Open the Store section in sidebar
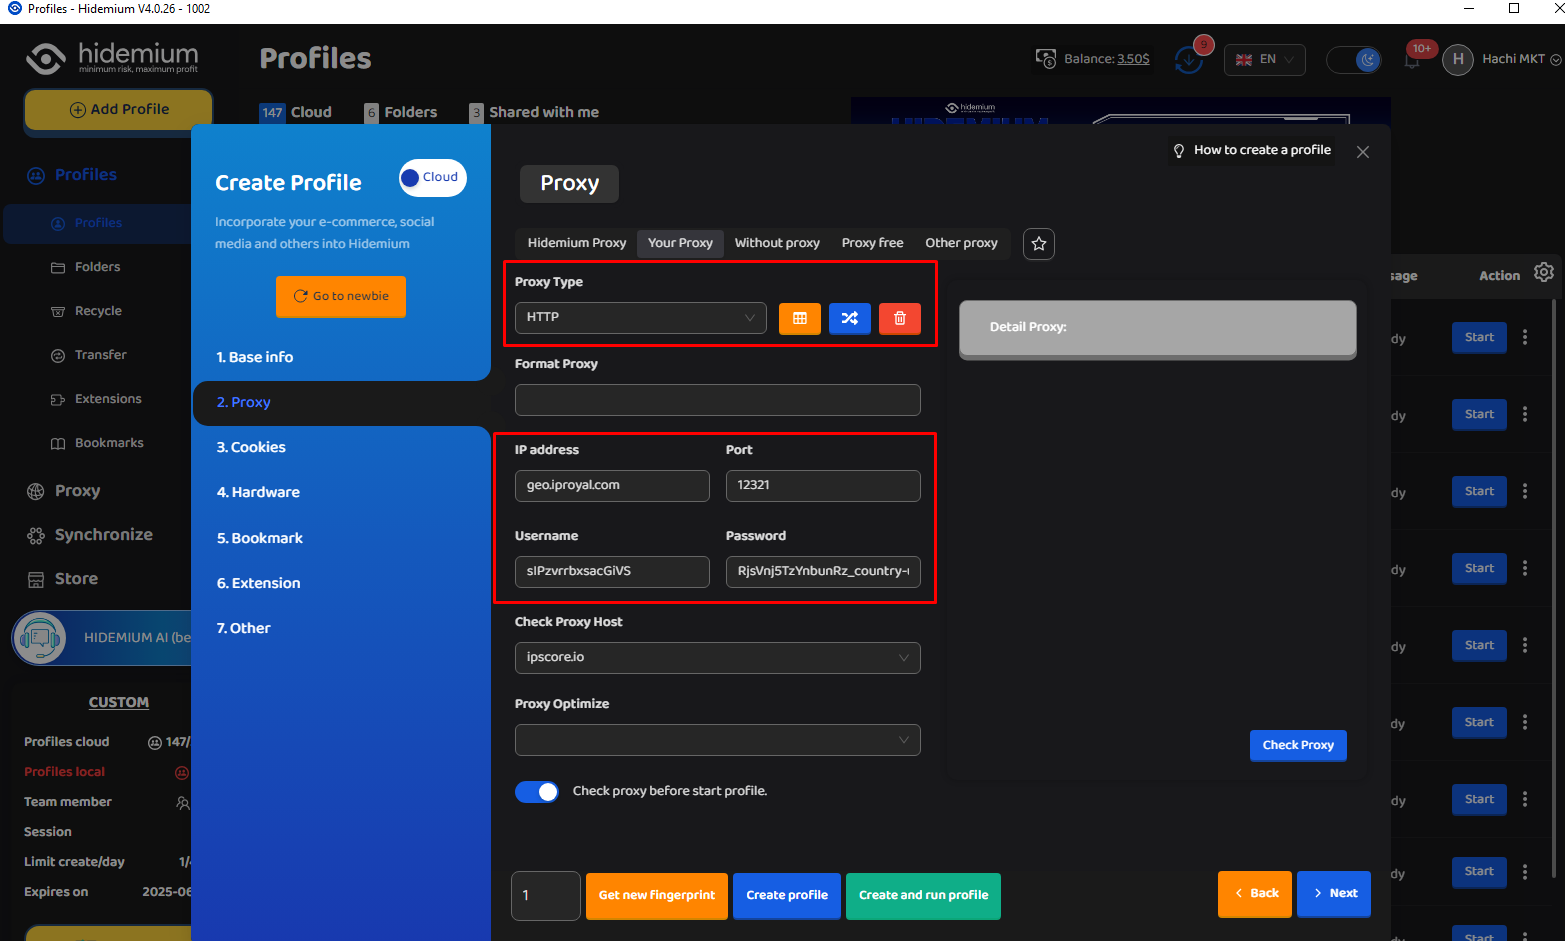 (x=76, y=579)
